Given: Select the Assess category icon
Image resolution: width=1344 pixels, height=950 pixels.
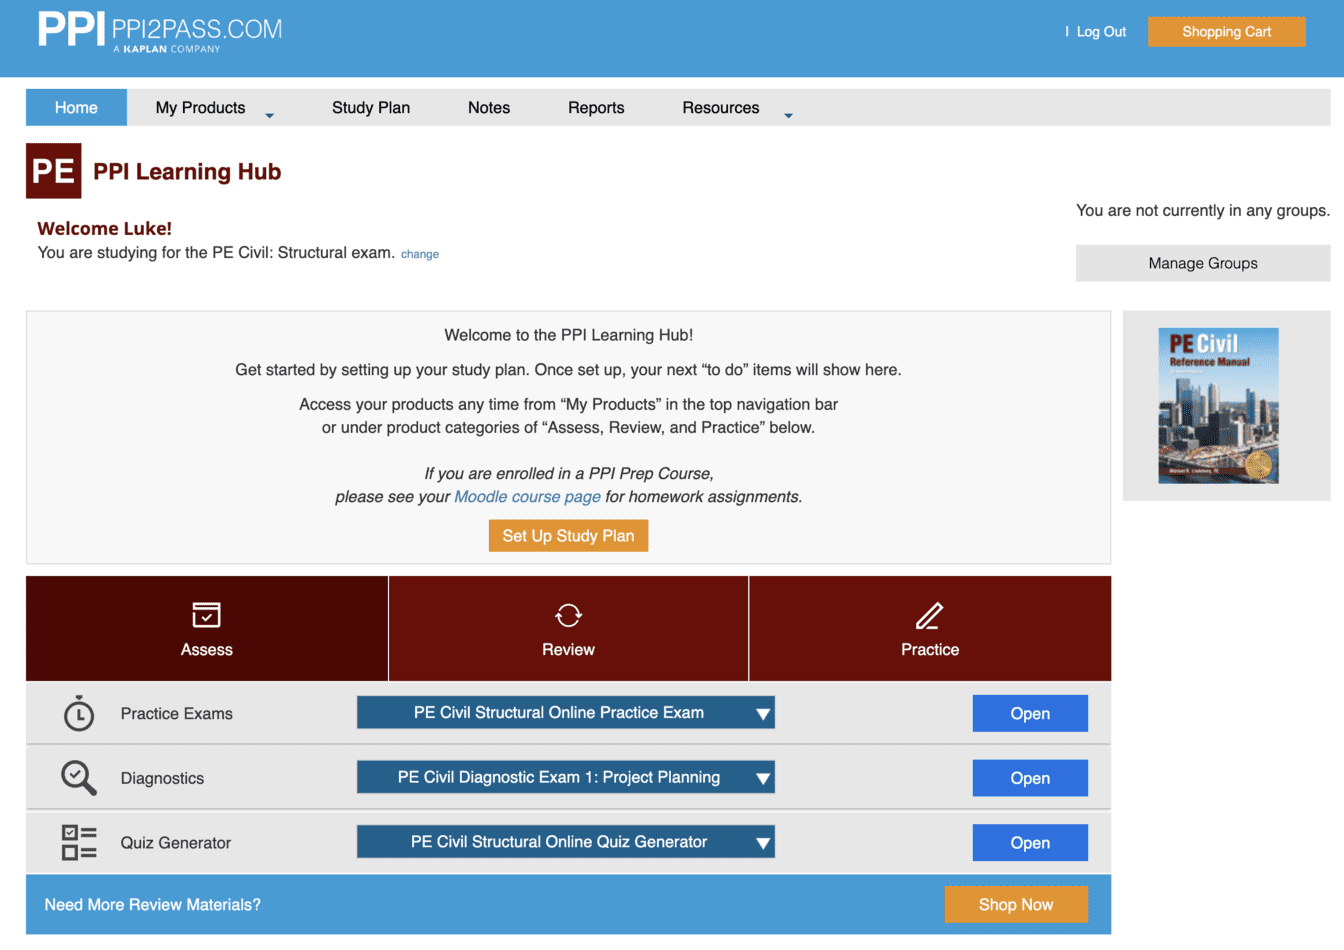Looking at the screenshot, I should tap(206, 614).
